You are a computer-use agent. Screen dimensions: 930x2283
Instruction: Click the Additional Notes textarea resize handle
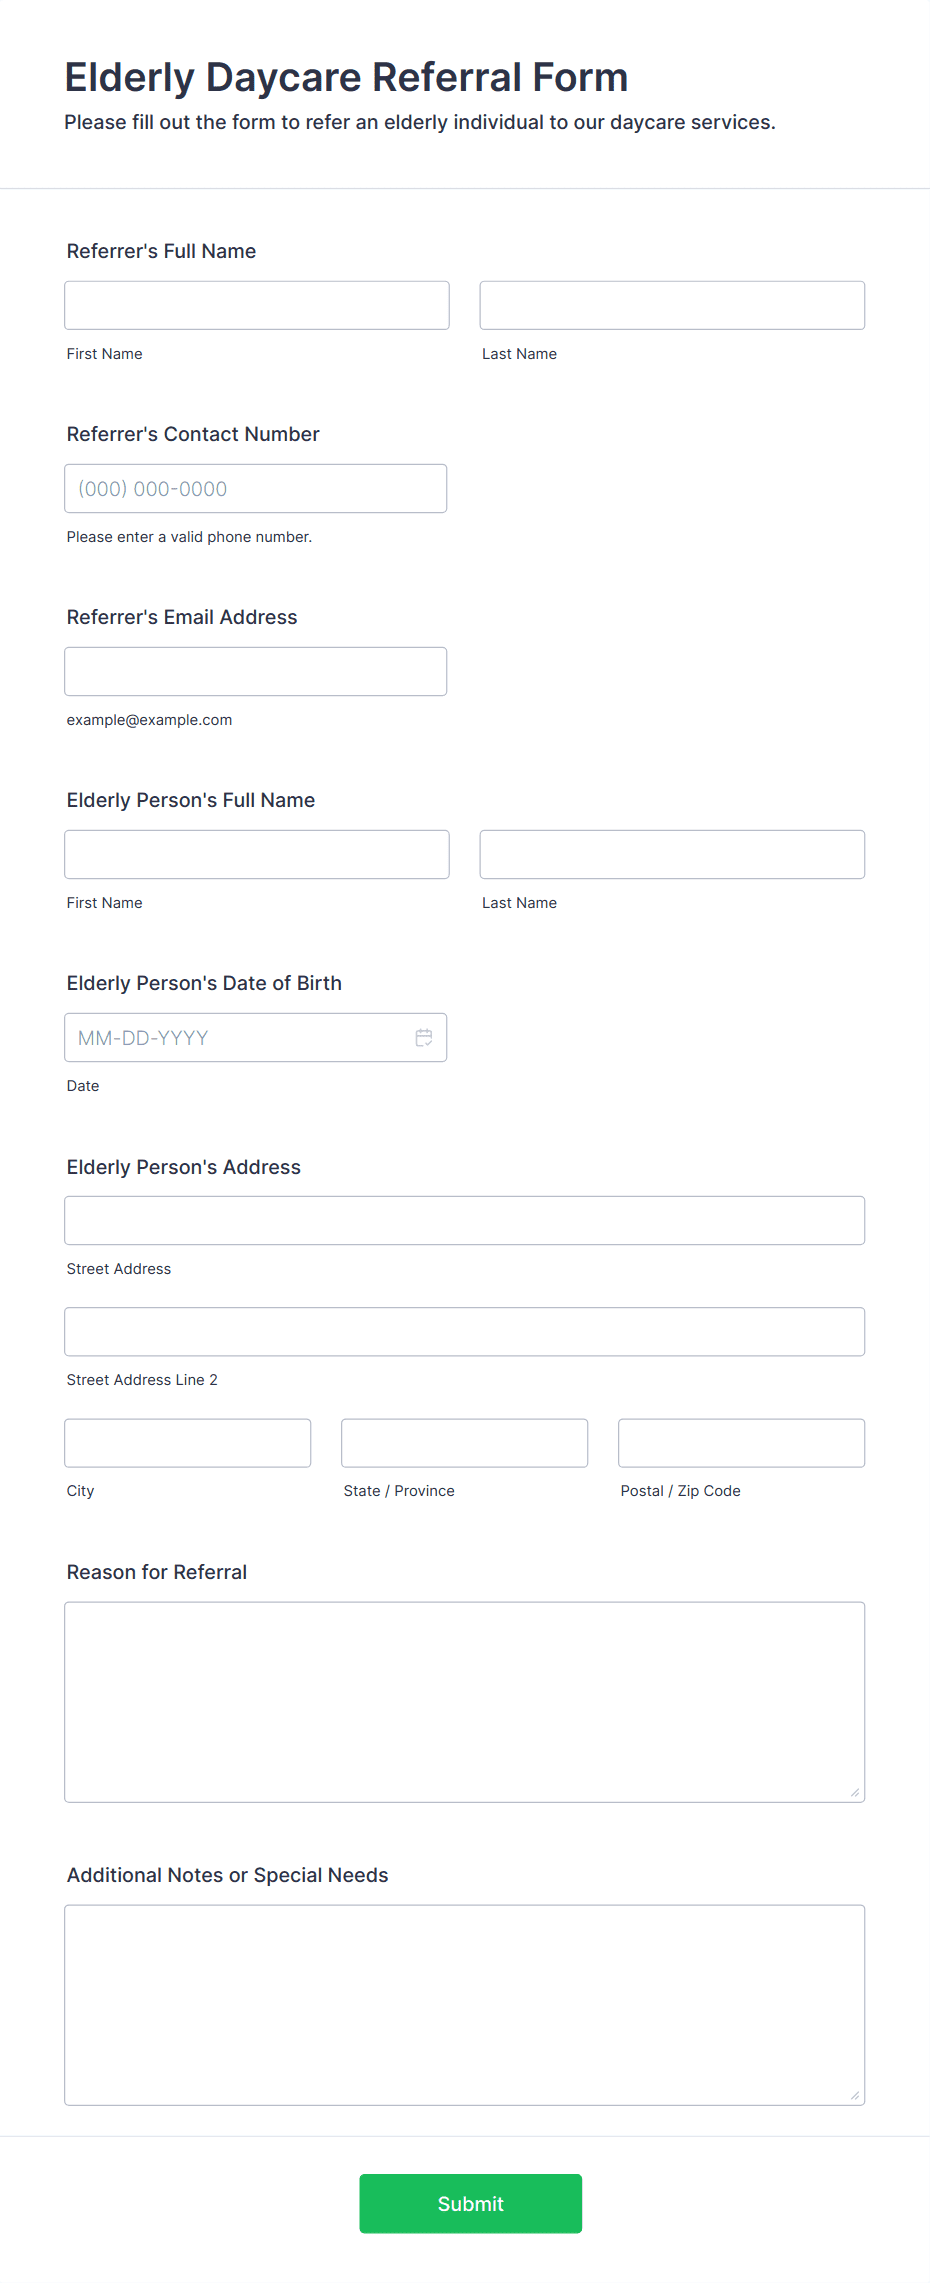coord(855,2096)
